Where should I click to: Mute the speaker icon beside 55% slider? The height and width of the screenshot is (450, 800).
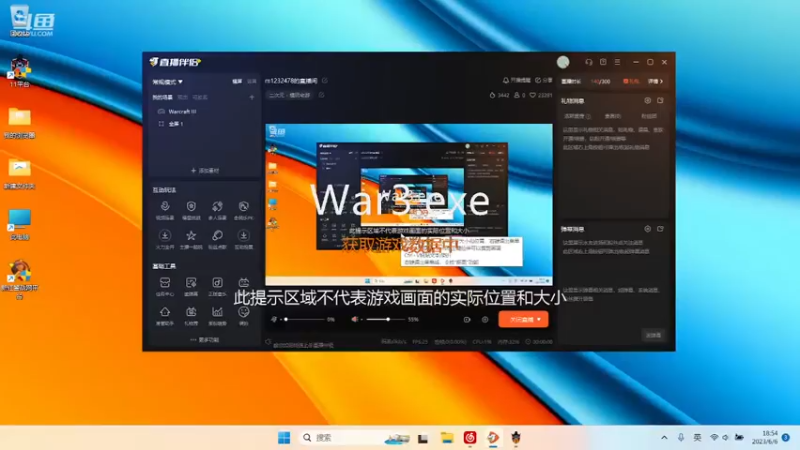click(x=355, y=319)
